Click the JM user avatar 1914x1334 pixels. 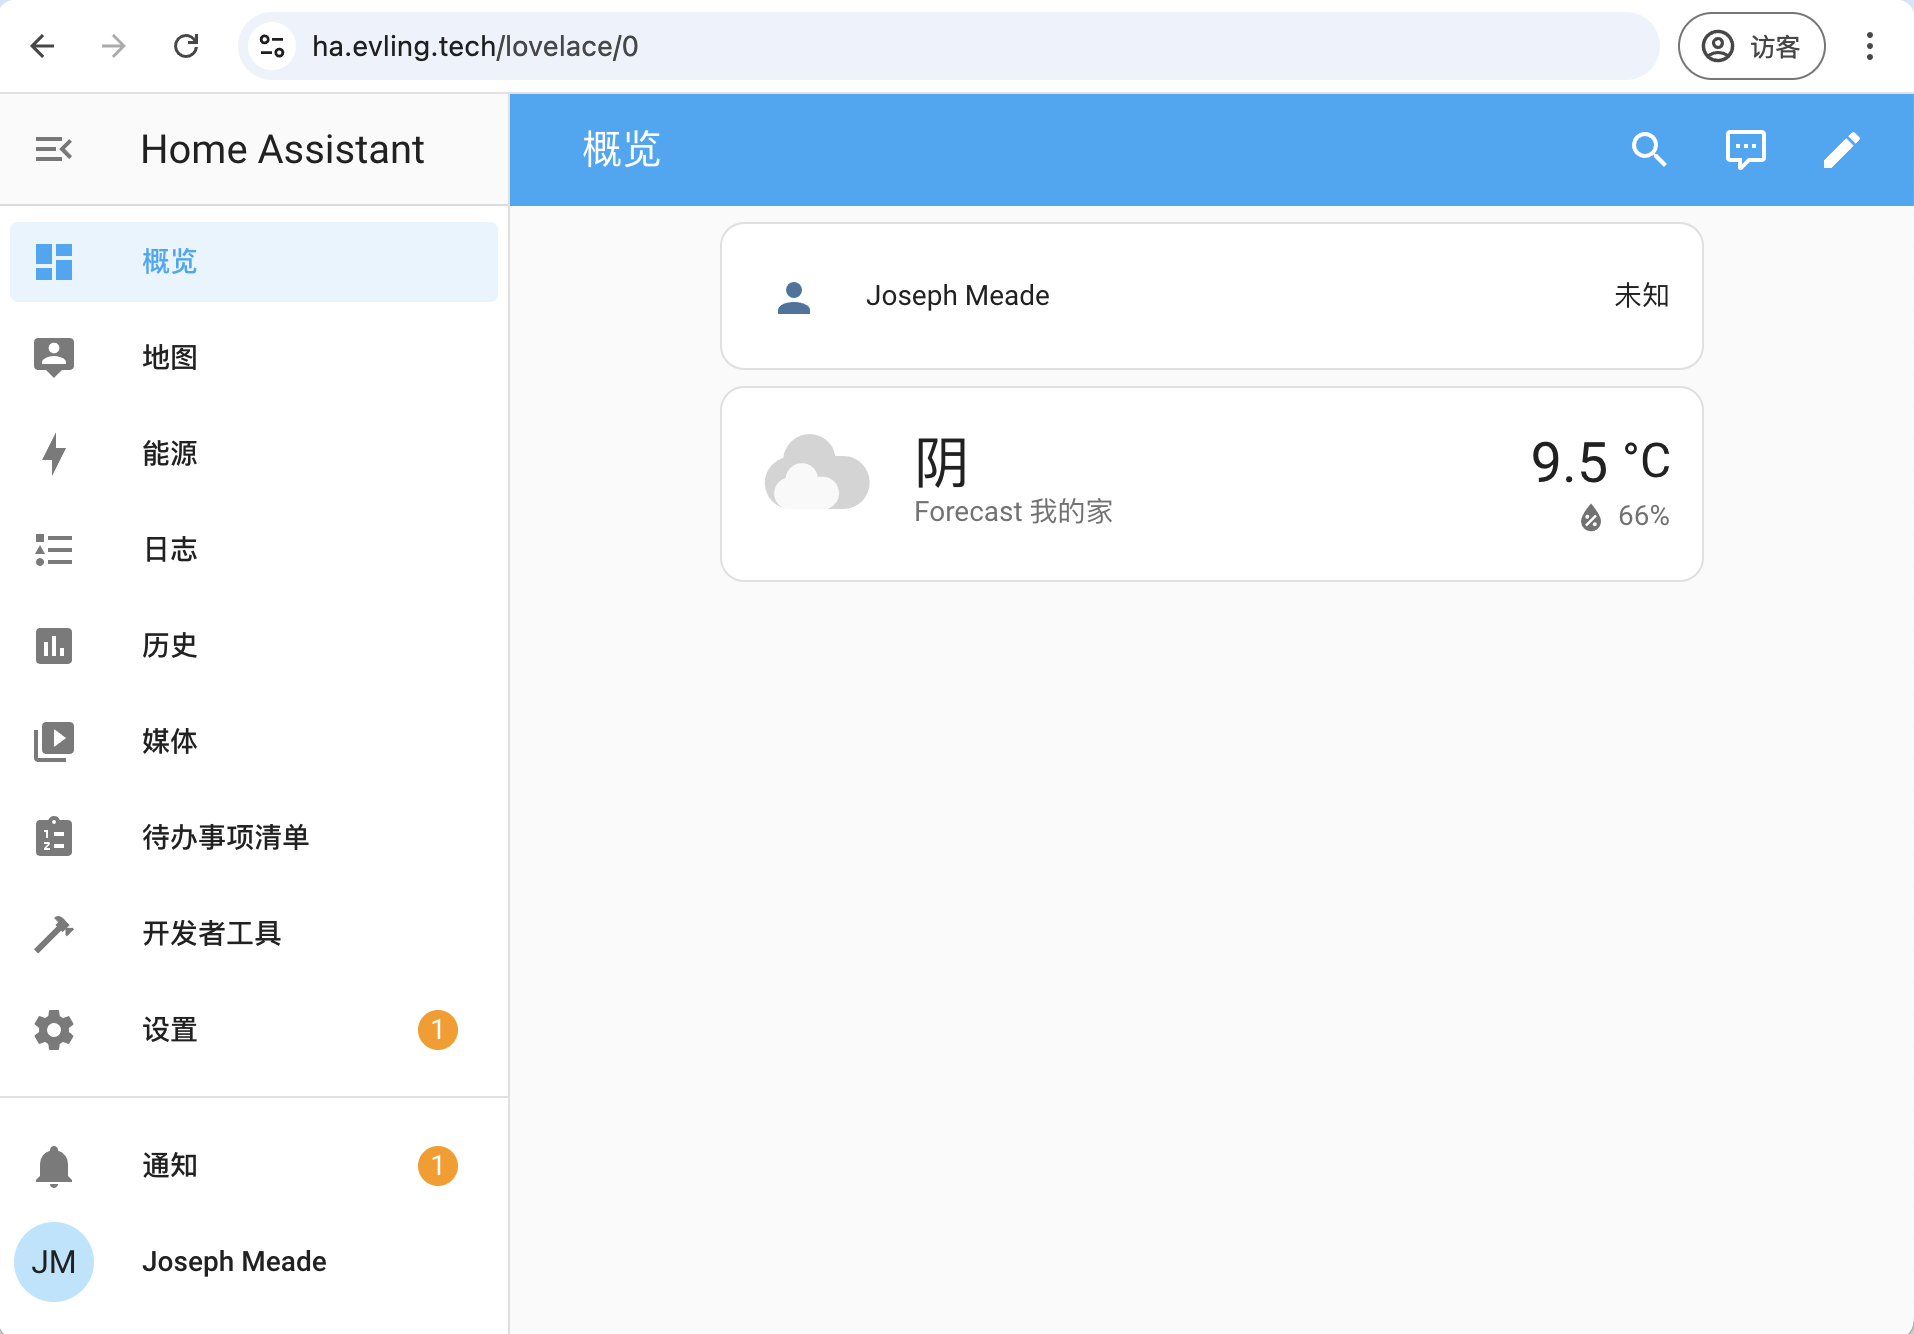[x=54, y=1262]
